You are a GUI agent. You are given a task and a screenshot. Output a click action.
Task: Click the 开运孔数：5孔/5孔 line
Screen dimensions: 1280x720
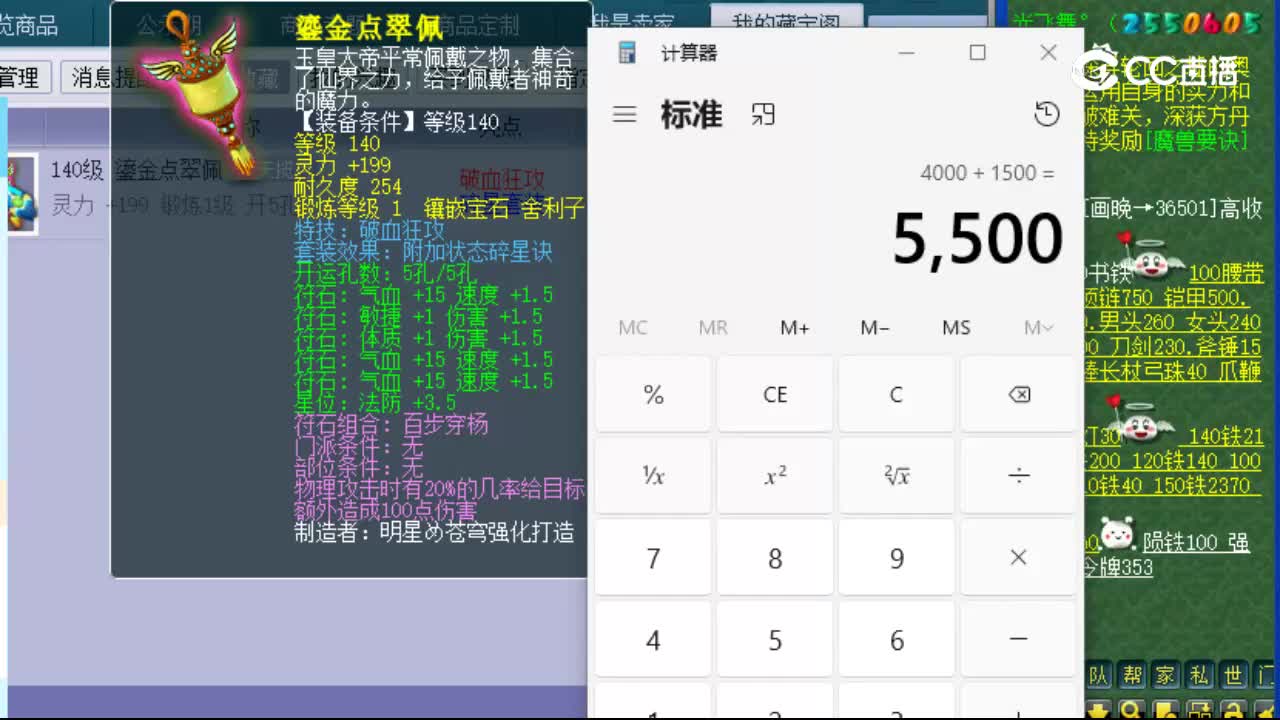tap(385, 273)
